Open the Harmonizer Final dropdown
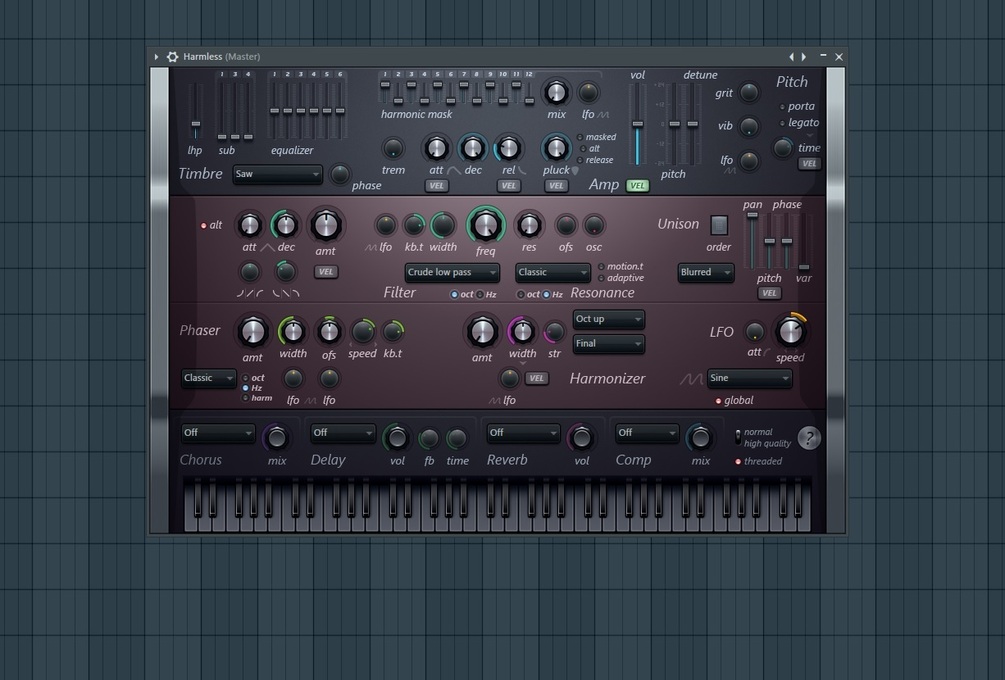 pos(608,344)
